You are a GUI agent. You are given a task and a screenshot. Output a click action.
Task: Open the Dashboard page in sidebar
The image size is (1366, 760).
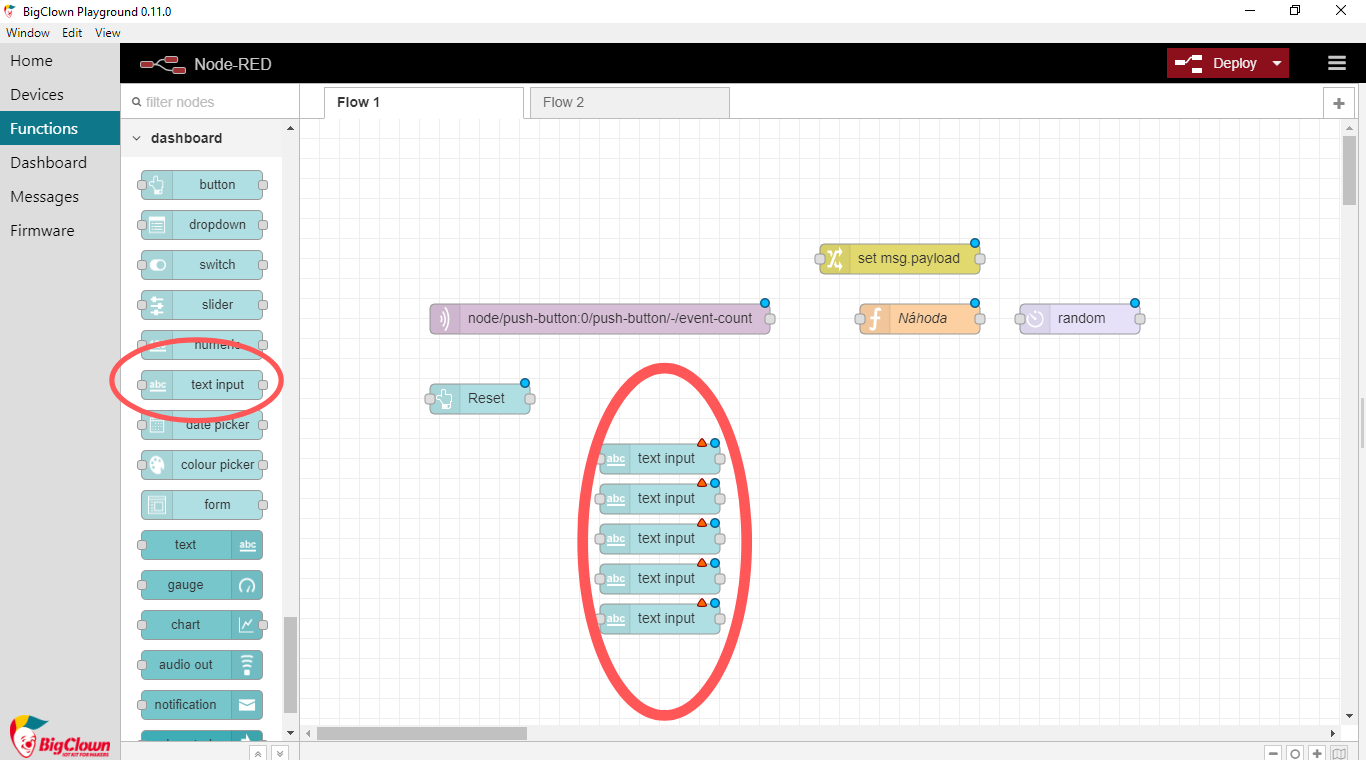click(x=60, y=163)
